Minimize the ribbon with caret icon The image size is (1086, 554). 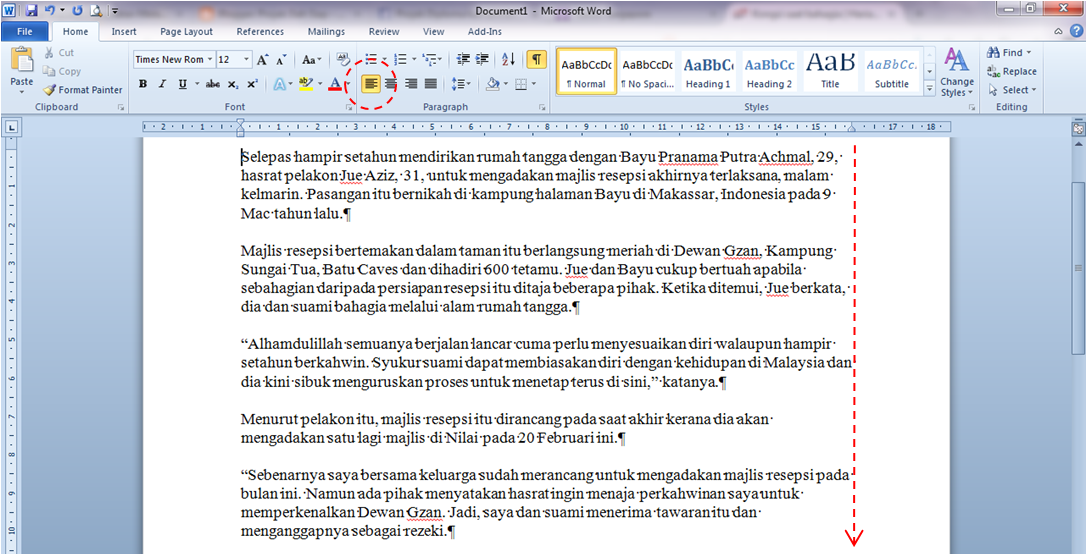(x=1058, y=31)
